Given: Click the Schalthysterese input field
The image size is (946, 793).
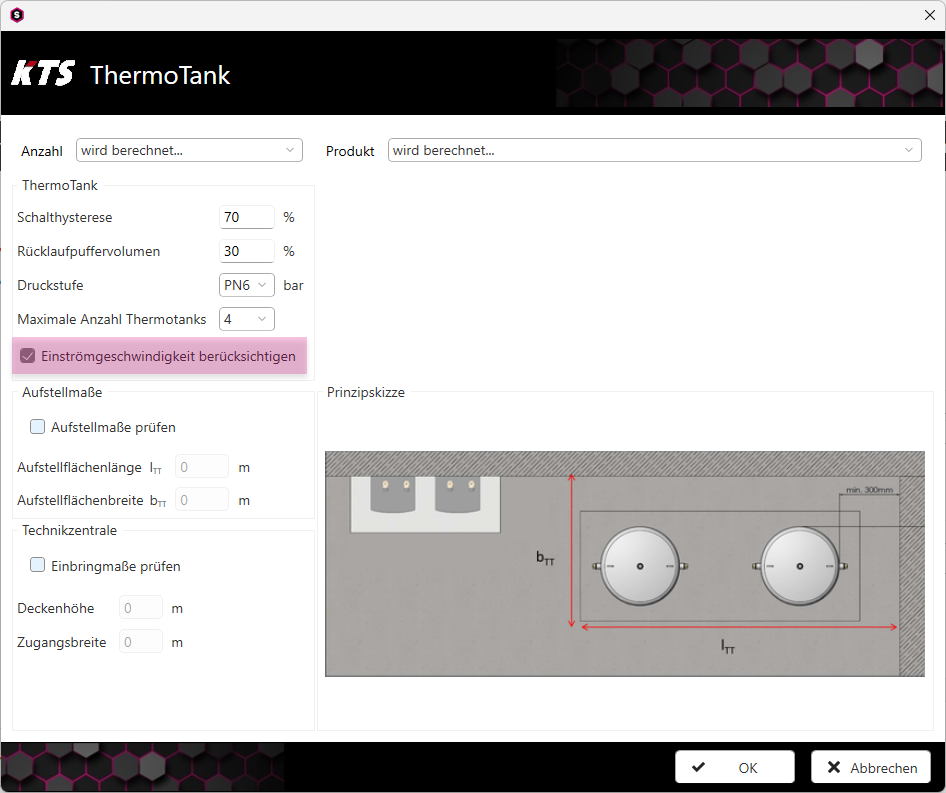Looking at the screenshot, I should tap(247, 217).
